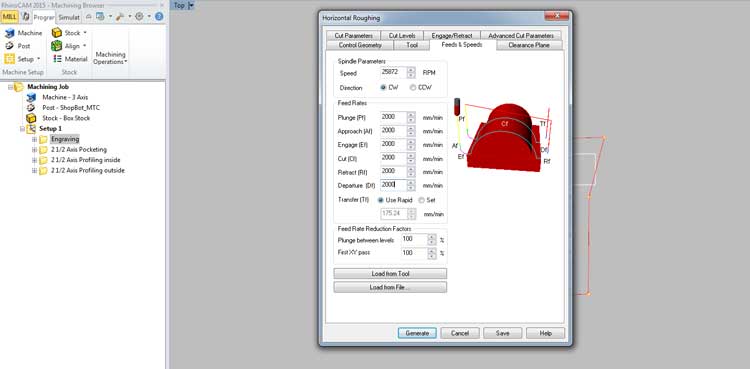This screenshot has width=750, height=369.
Task: Switch to the Tool tab
Action: pyautogui.click(x=412, y=45)
